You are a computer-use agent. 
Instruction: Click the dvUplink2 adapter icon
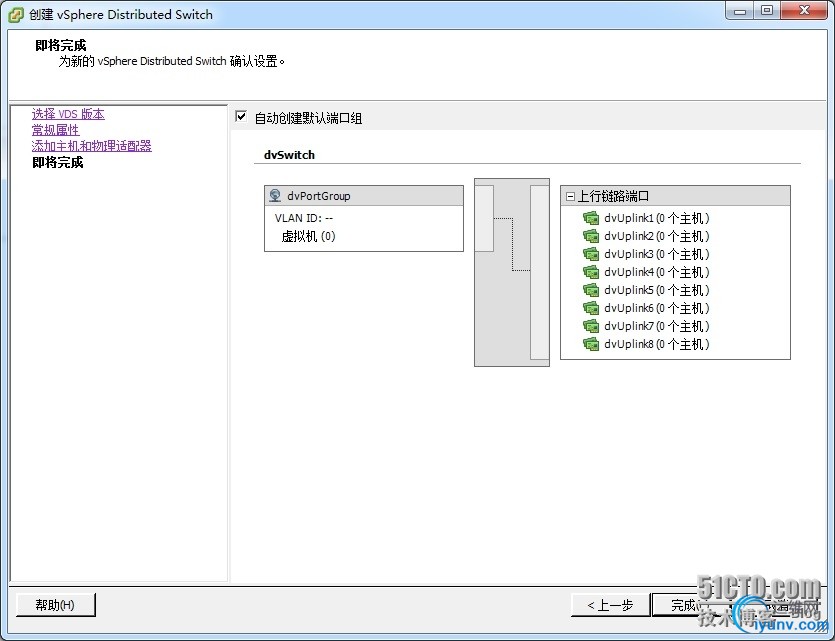tap(591, 236)
